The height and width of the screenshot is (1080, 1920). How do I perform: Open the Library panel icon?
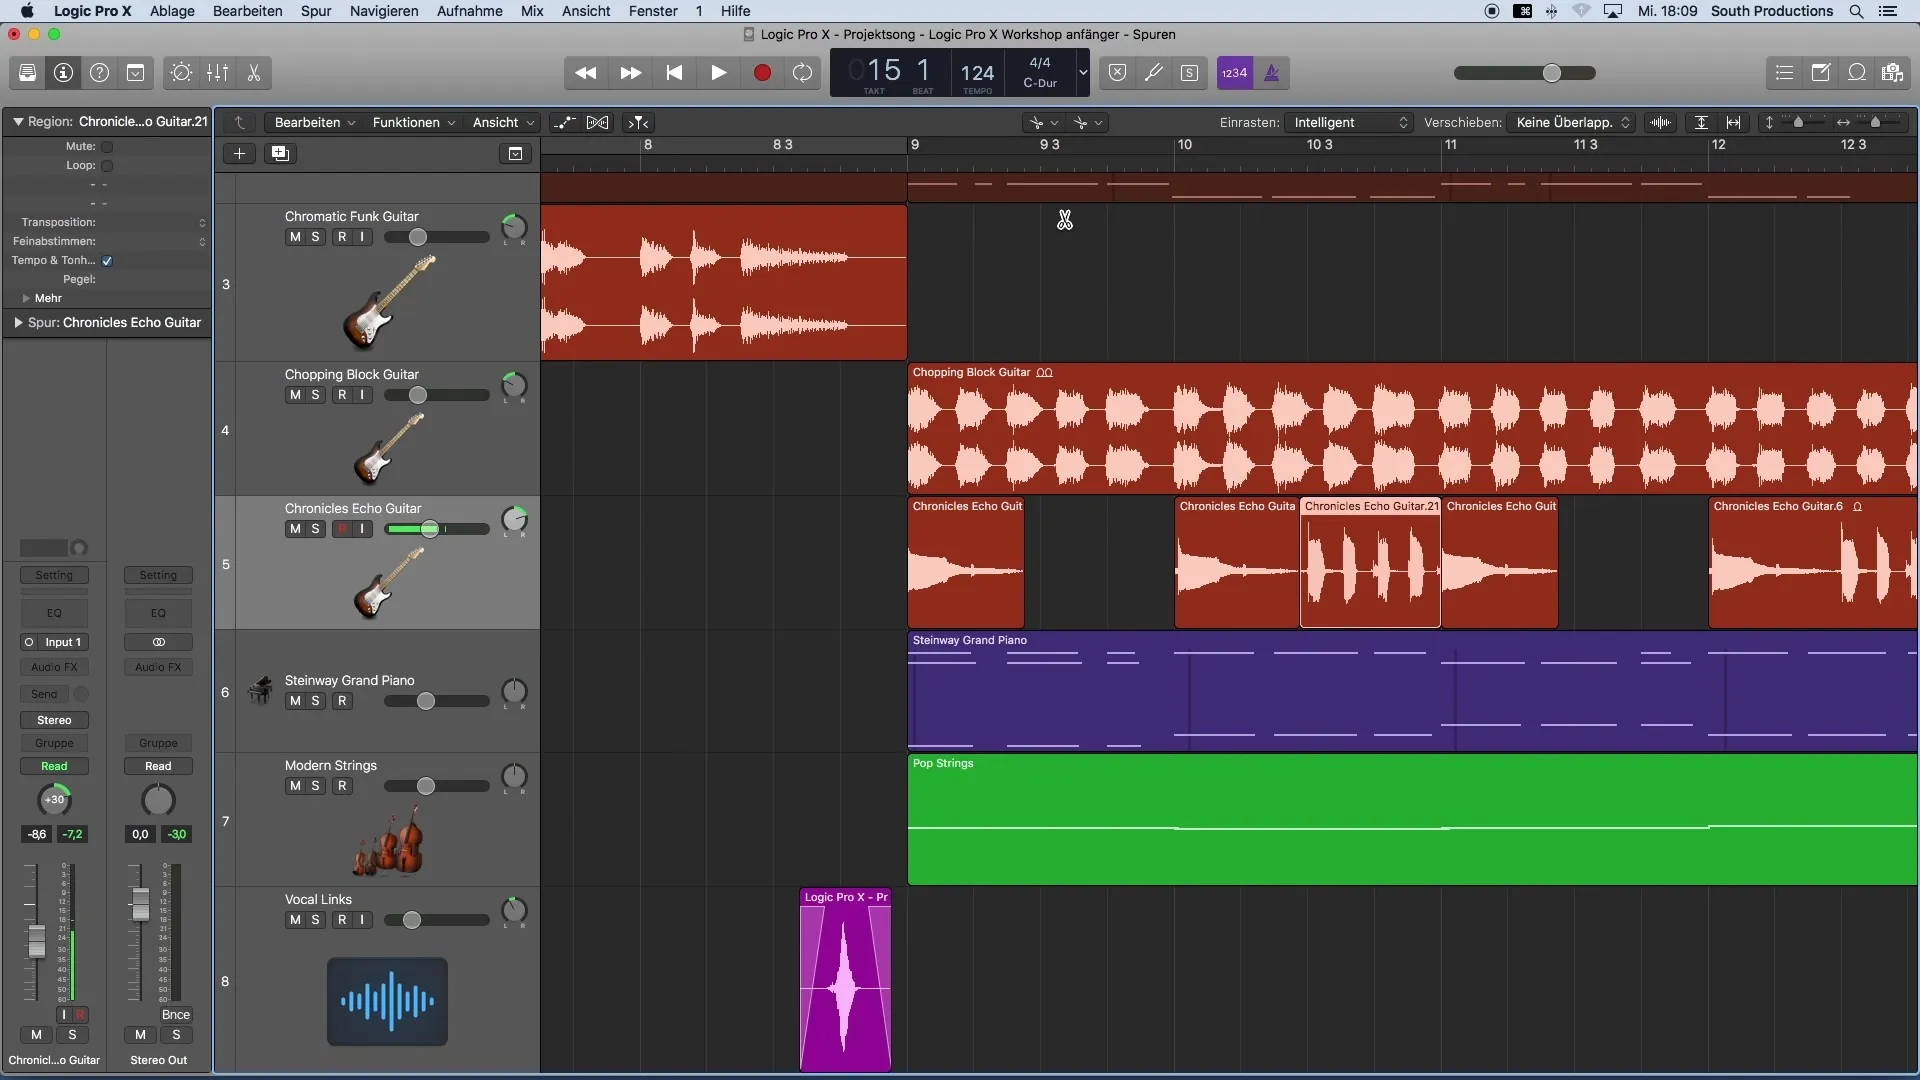[27, 73]
